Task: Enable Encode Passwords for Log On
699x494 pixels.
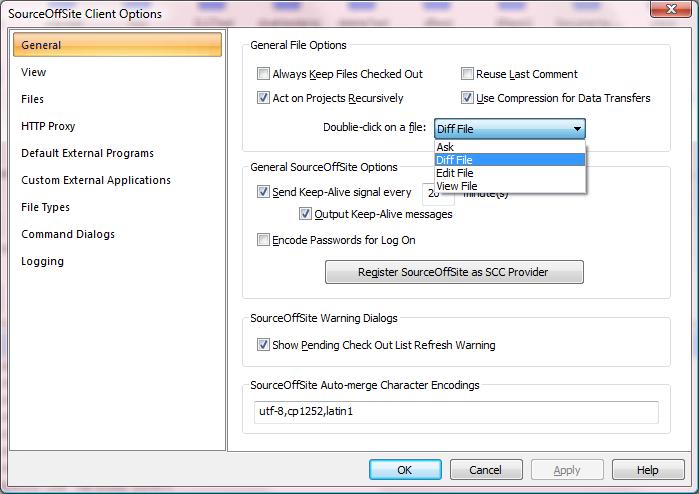Action: point(264,240)
